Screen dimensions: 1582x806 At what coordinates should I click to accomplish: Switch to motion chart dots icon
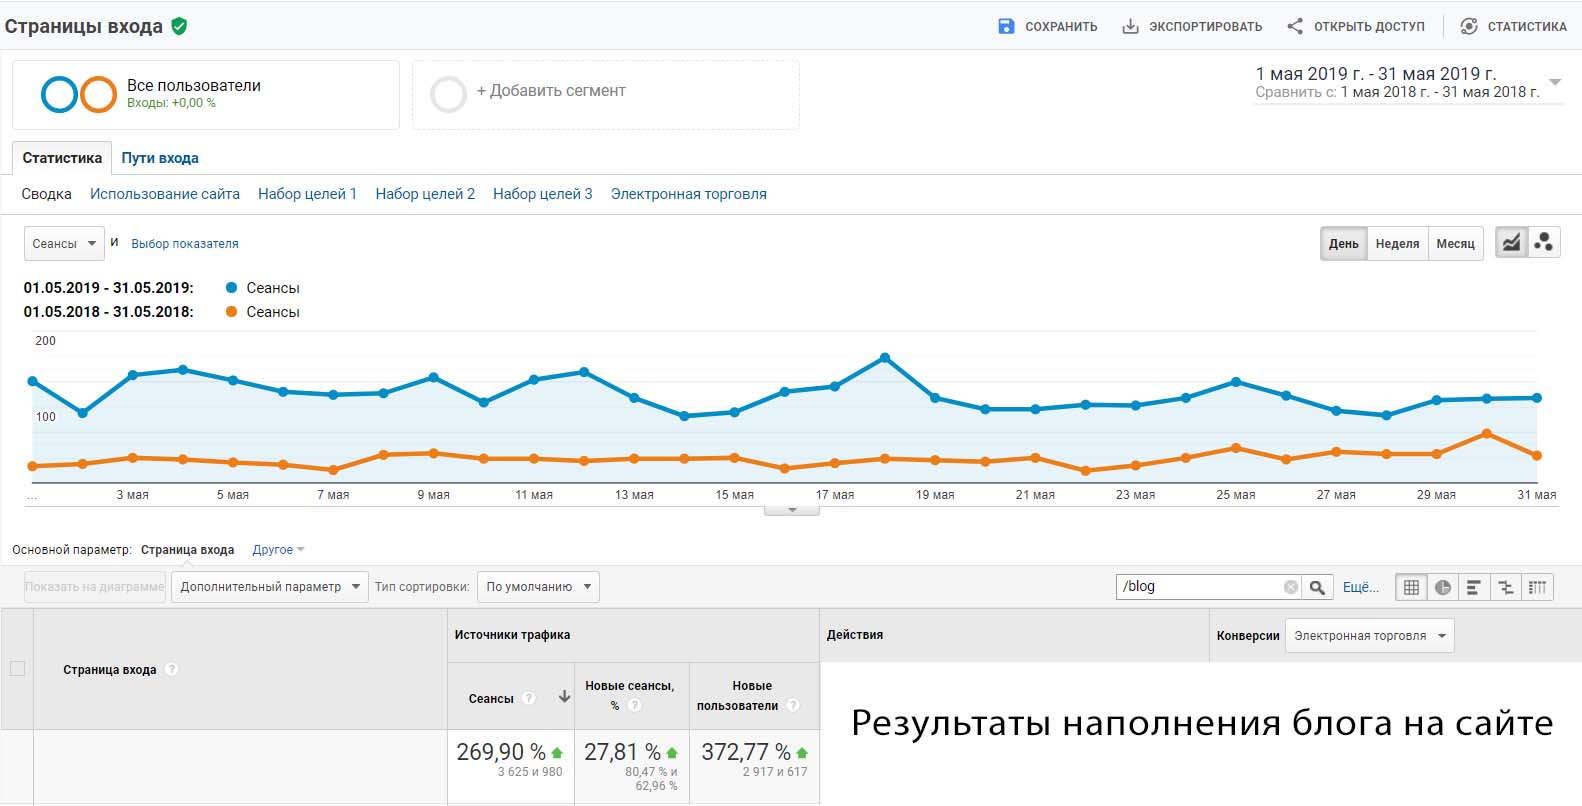coord(1544,243)
